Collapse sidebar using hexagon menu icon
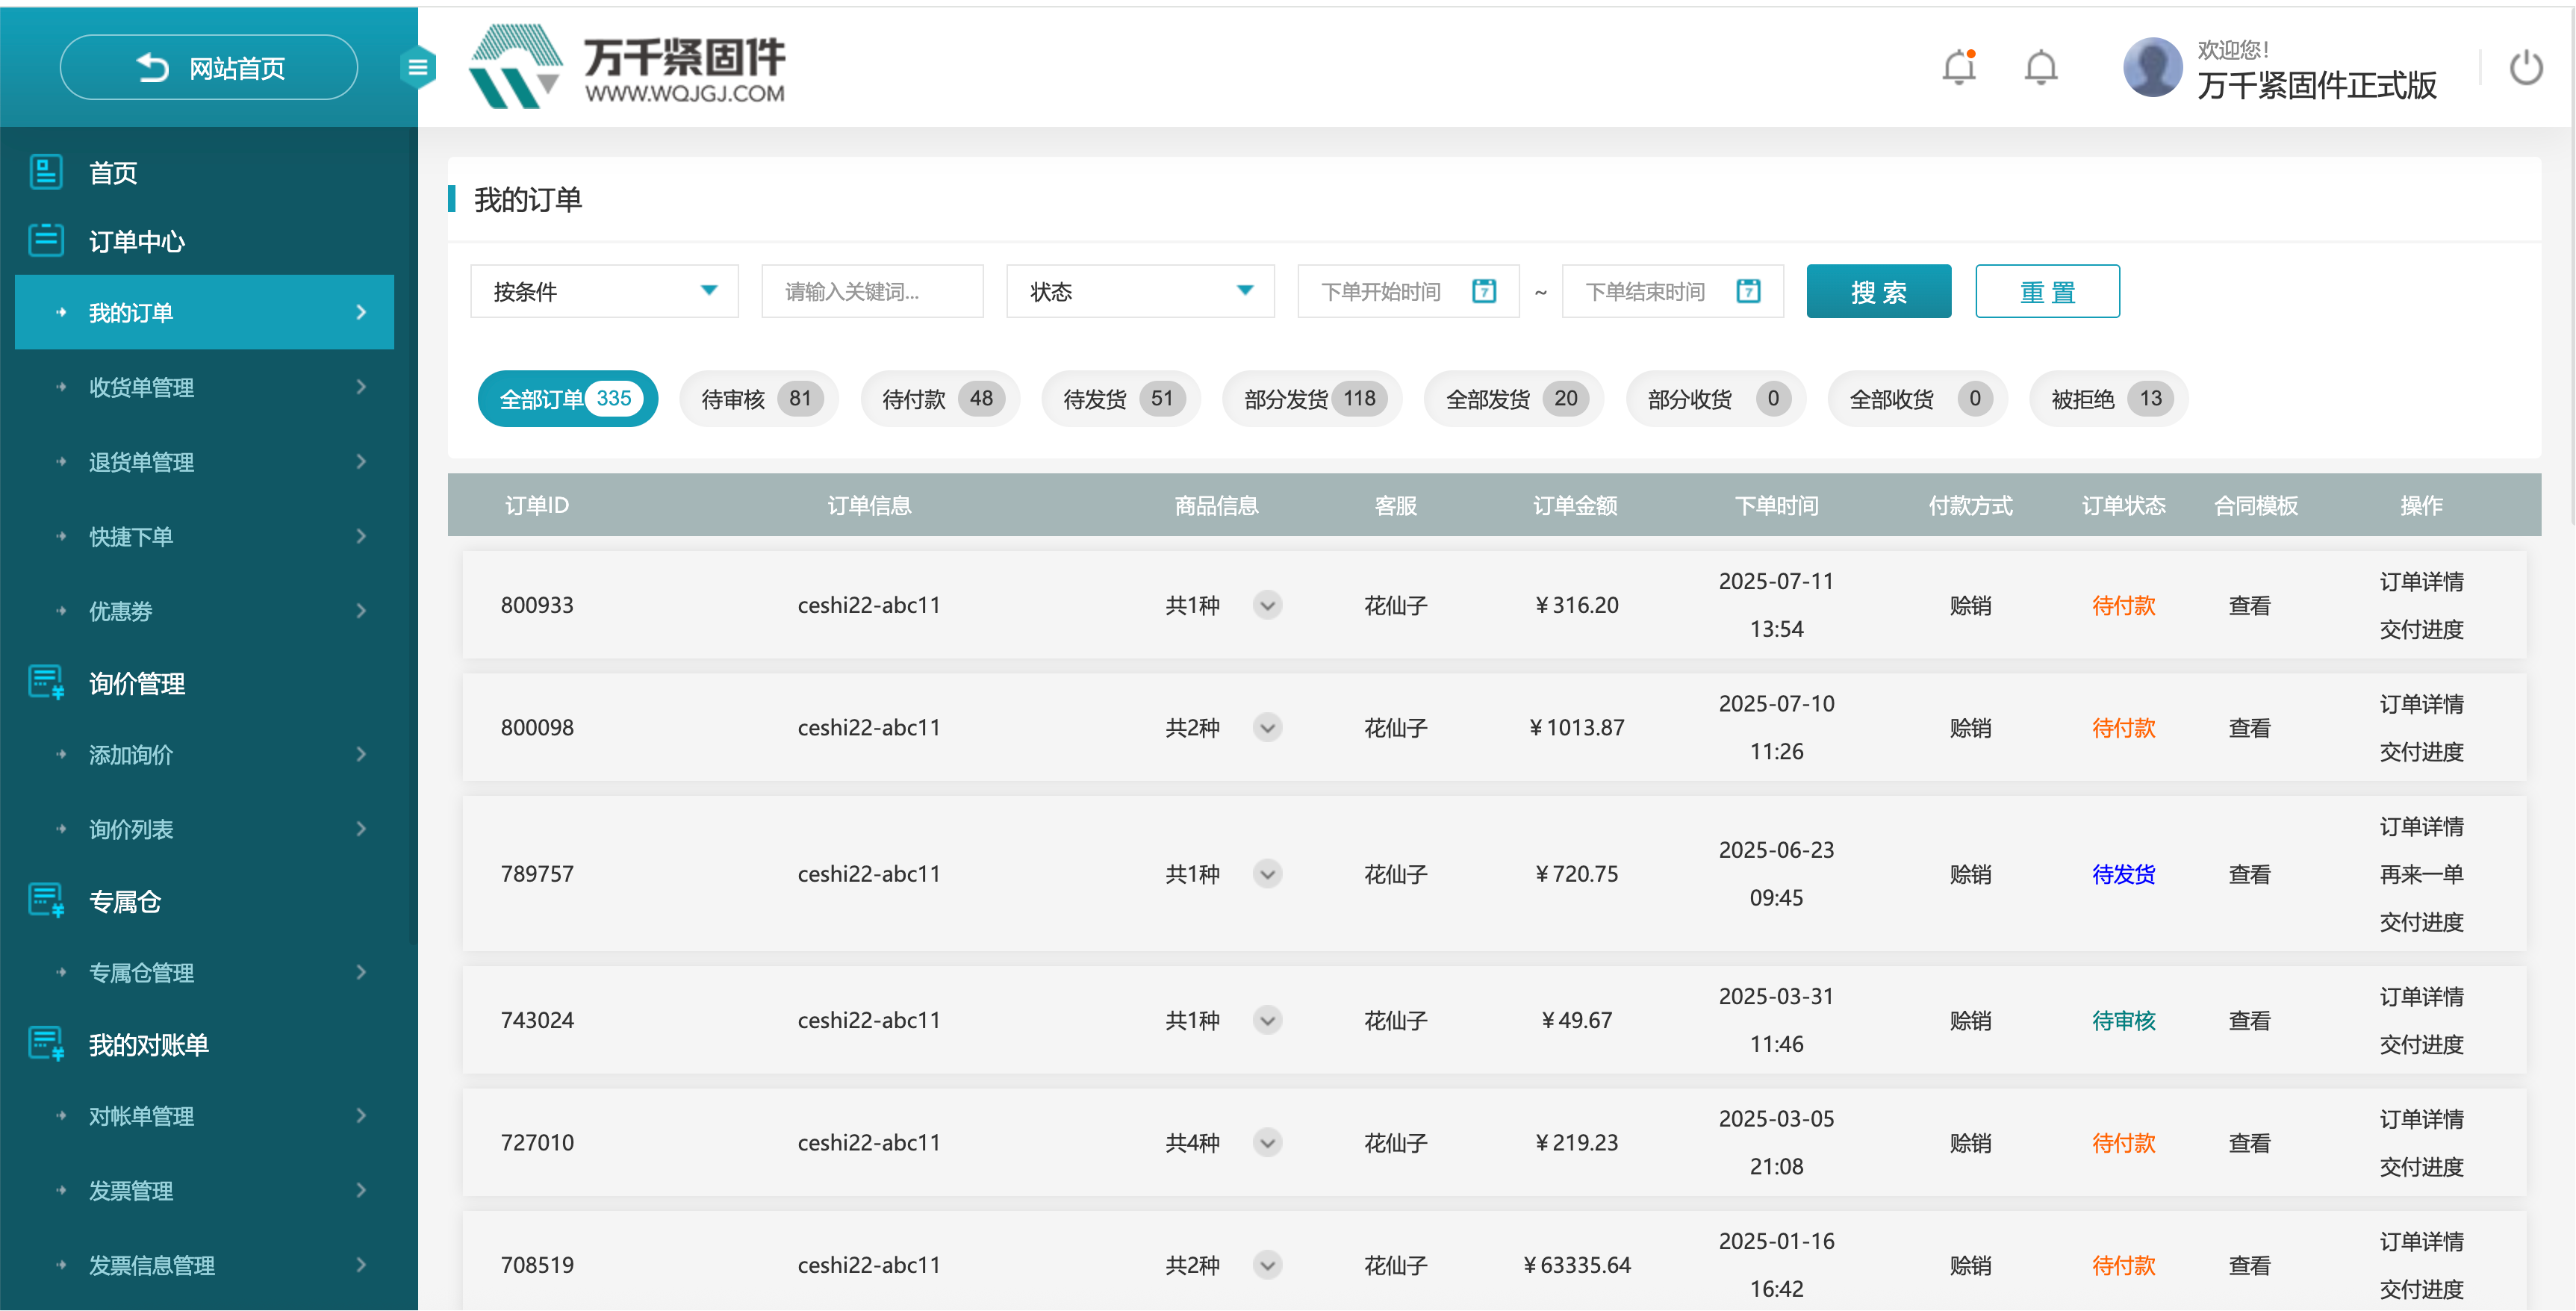The image size is (2576, 1311). (418, 68)
